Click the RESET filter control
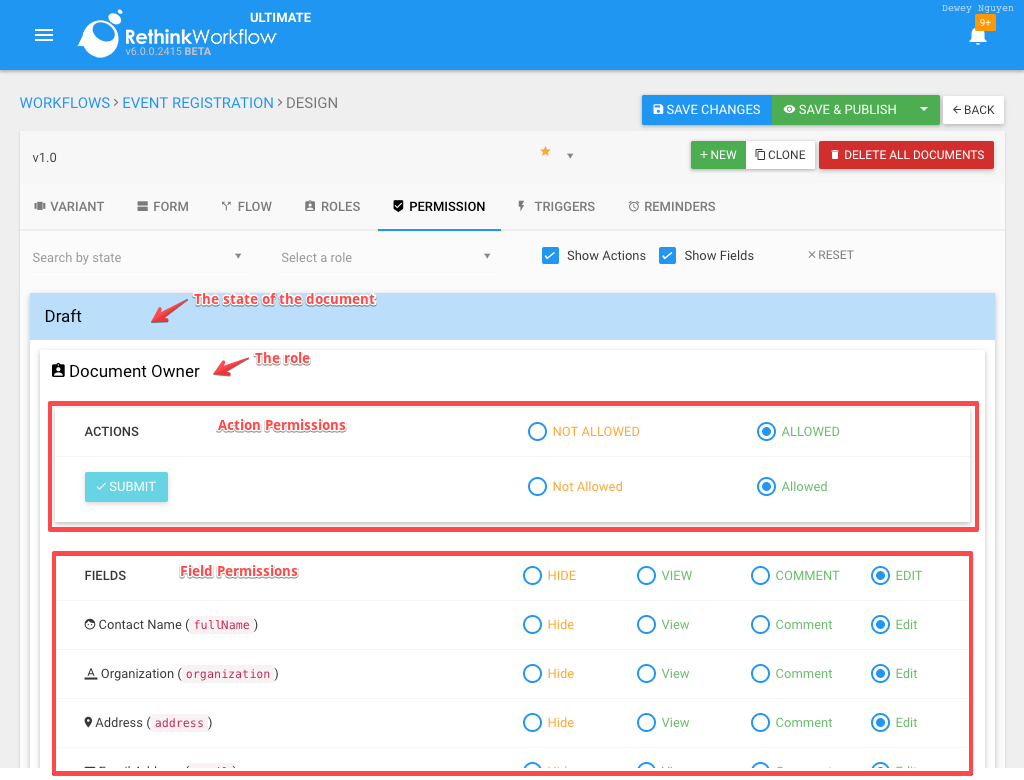Screen dimensions: 1024x780 pos(830,255)
